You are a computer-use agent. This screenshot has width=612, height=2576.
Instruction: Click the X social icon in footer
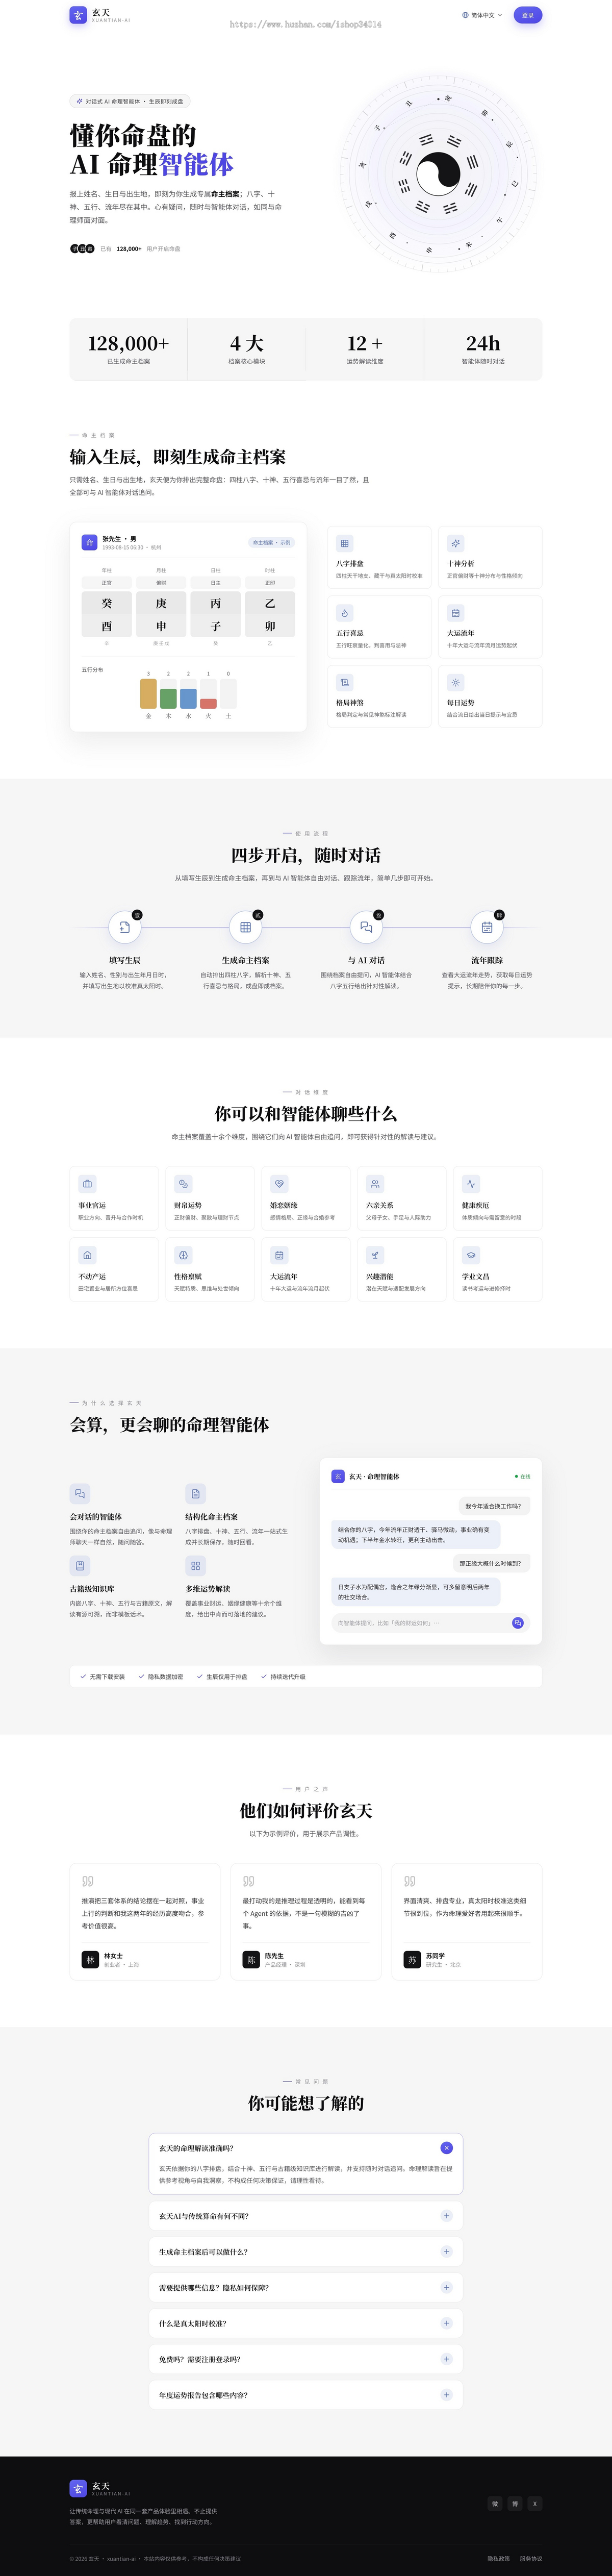point(535,2504)
